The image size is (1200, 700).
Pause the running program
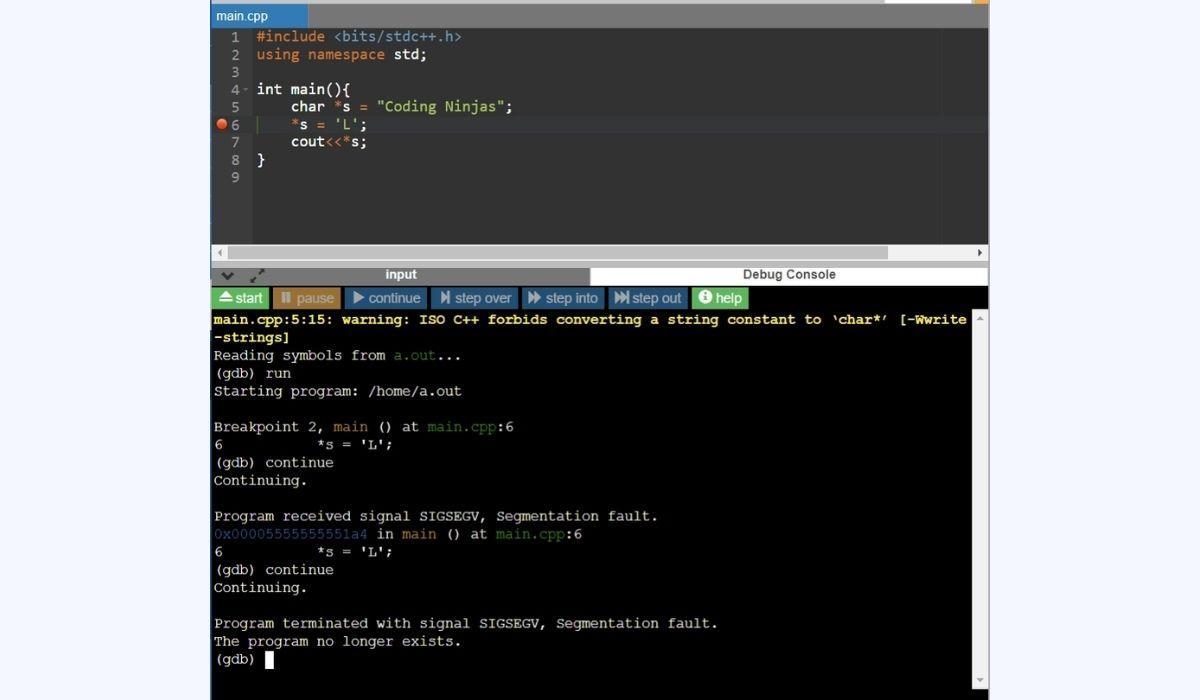306,297
